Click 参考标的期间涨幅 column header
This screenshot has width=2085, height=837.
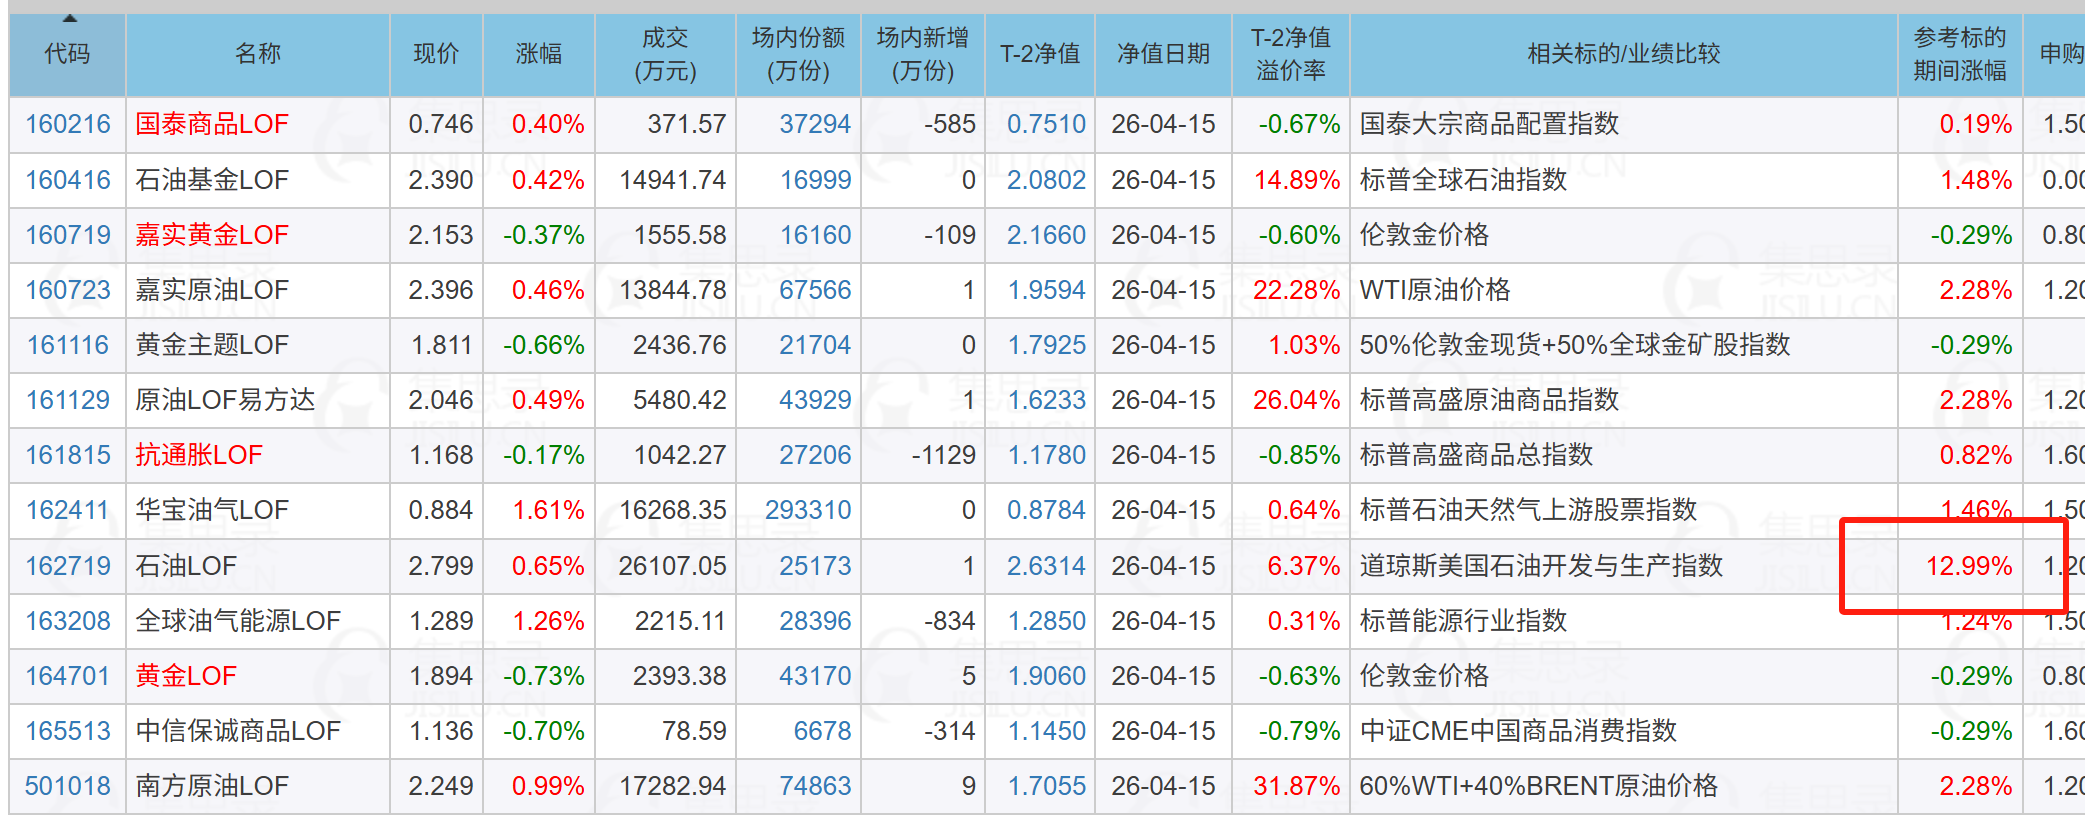[1959, 54]
